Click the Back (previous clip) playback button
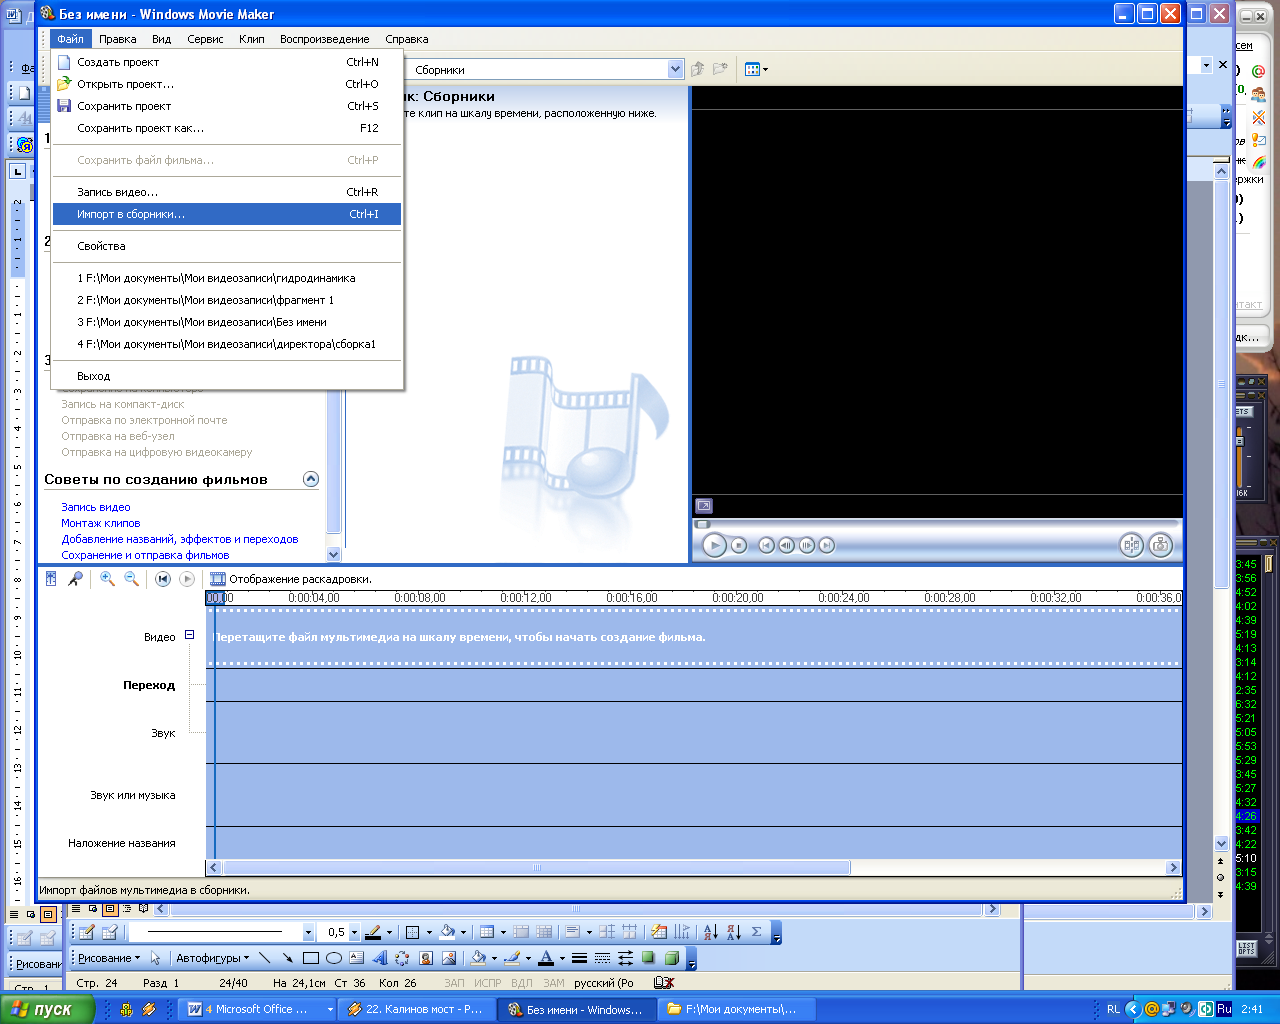This screenshot has width=1280, height=1024. pos(767,545)
